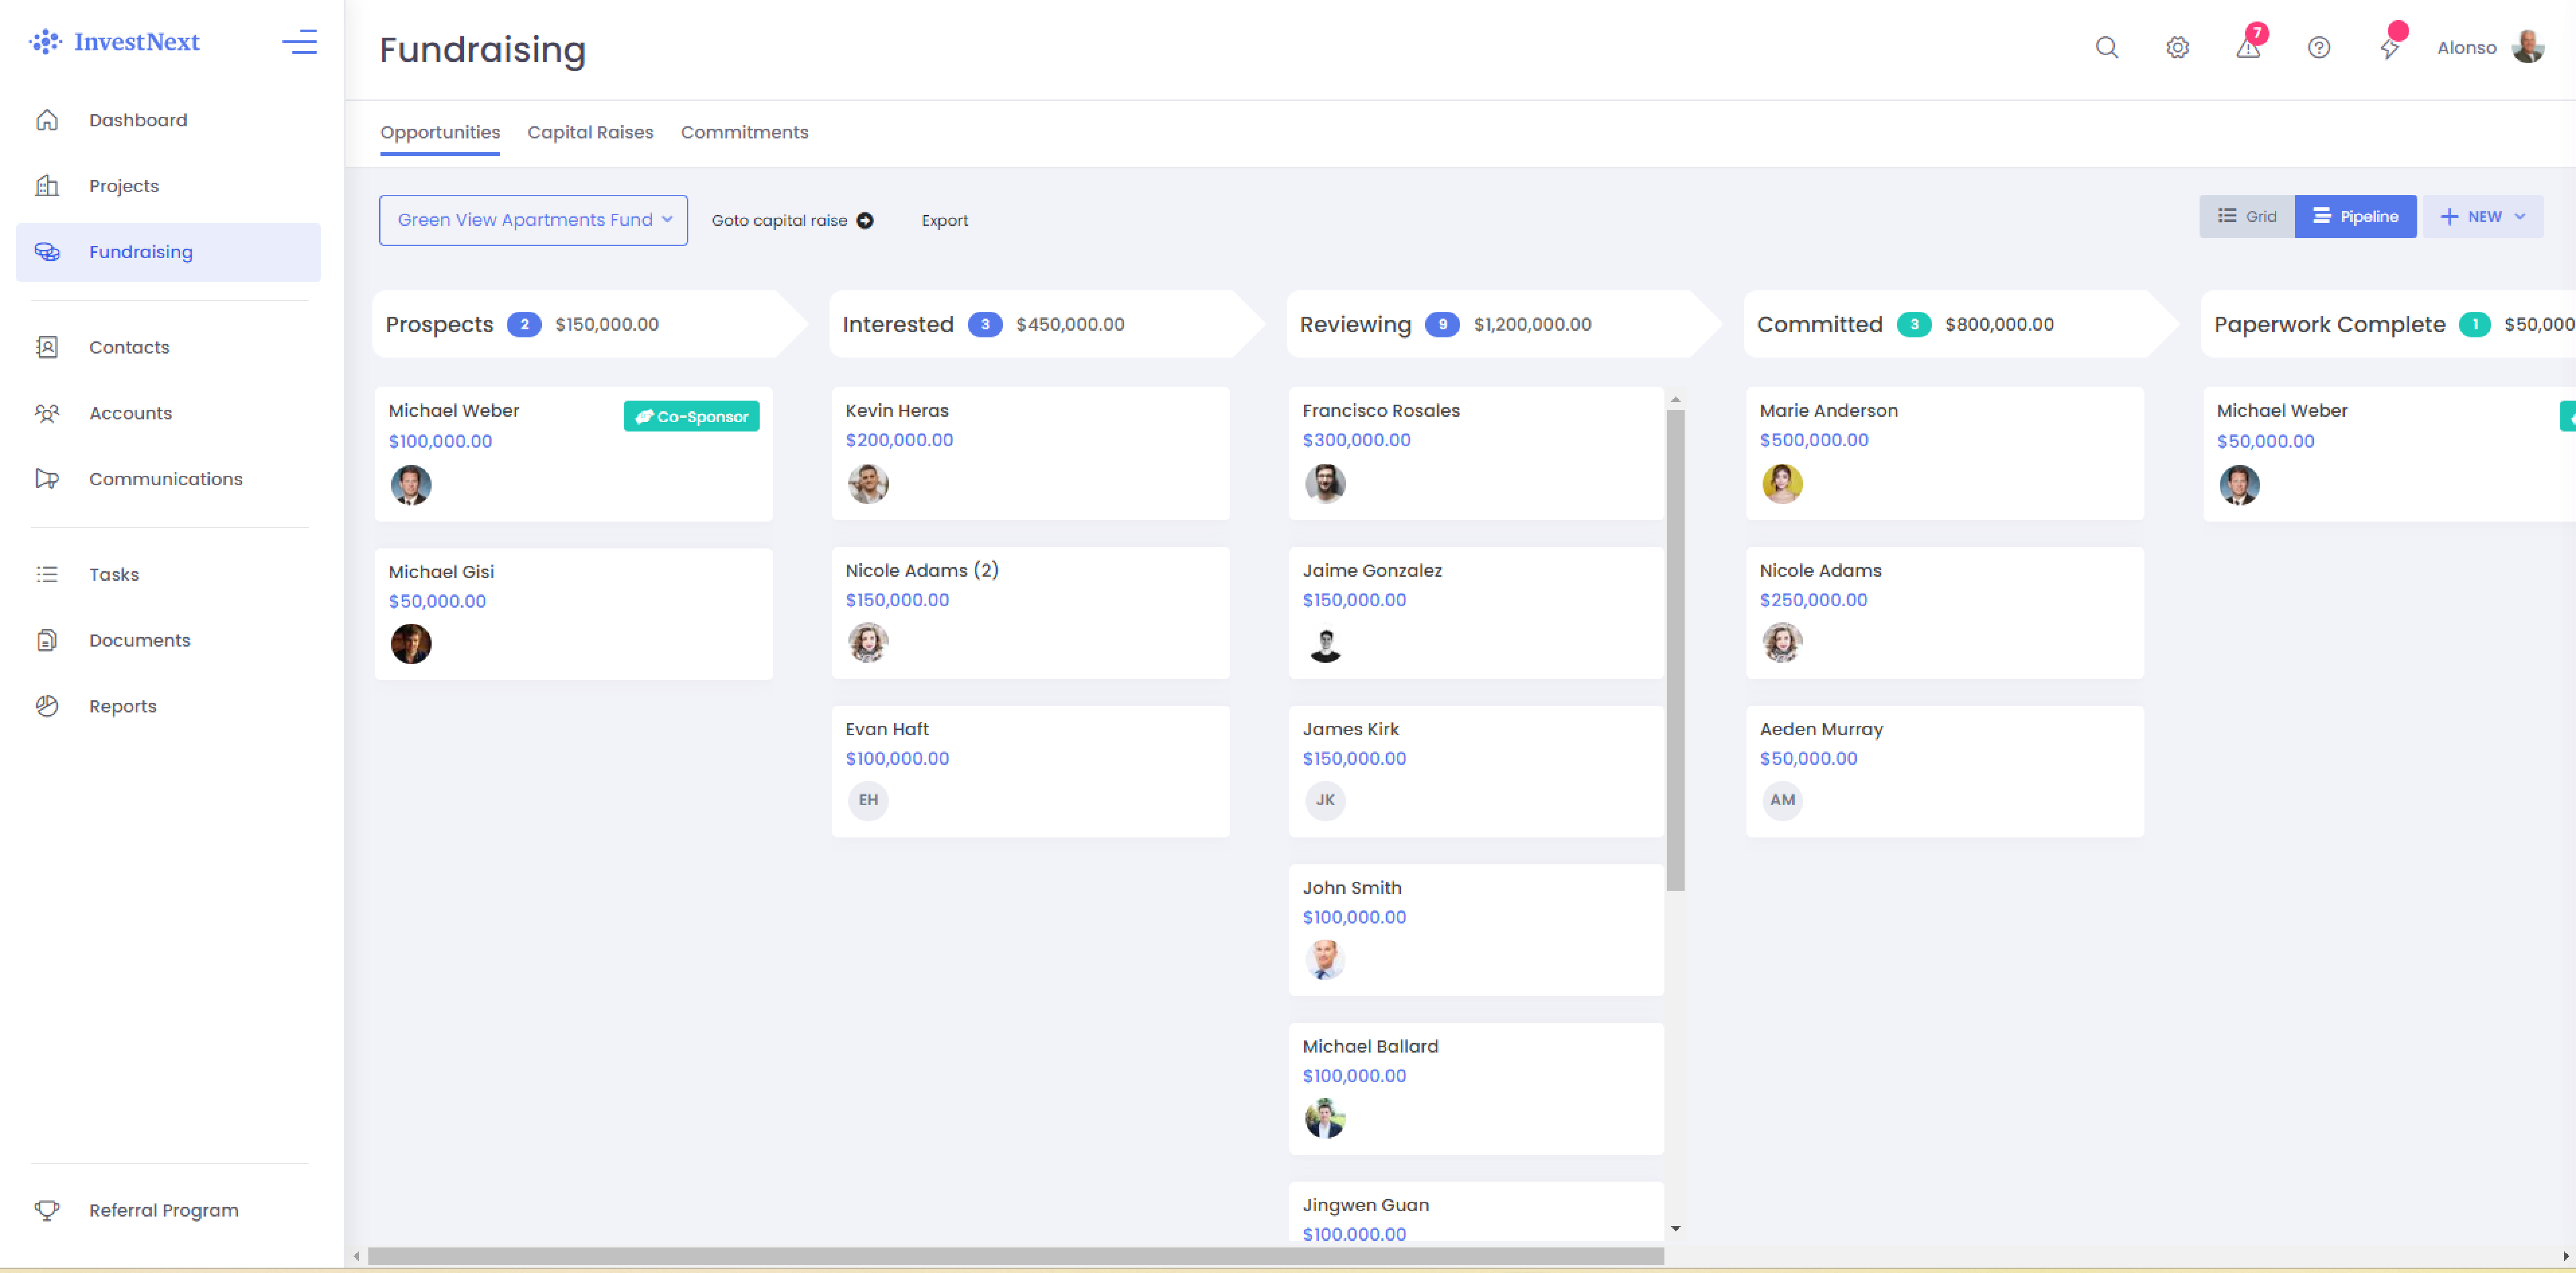Switch to the Capital Raises tab
Image resolution: width=2576 pixels, height=1273 pixels.
[590, 132]
